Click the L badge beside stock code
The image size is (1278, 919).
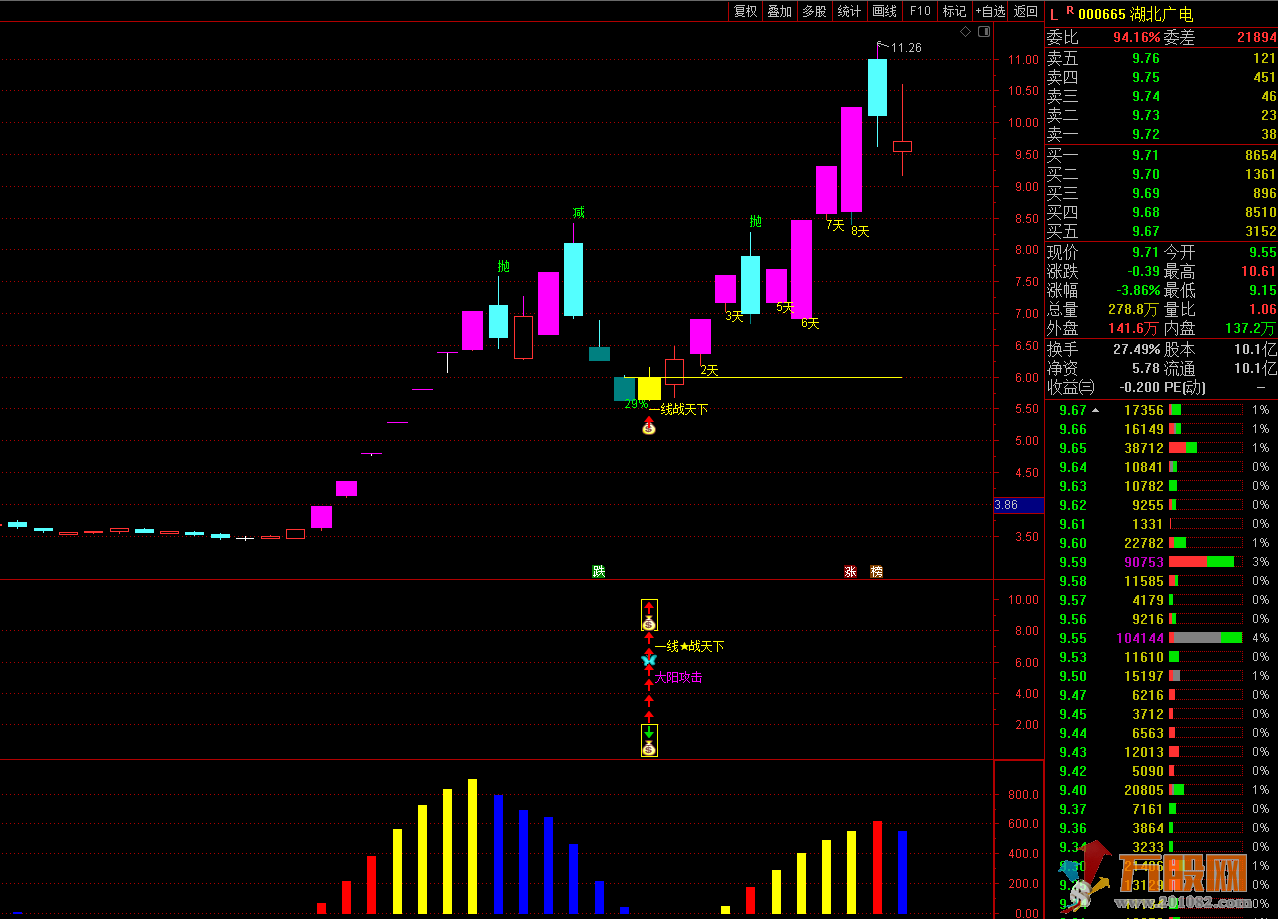[x=1054, y=13]
